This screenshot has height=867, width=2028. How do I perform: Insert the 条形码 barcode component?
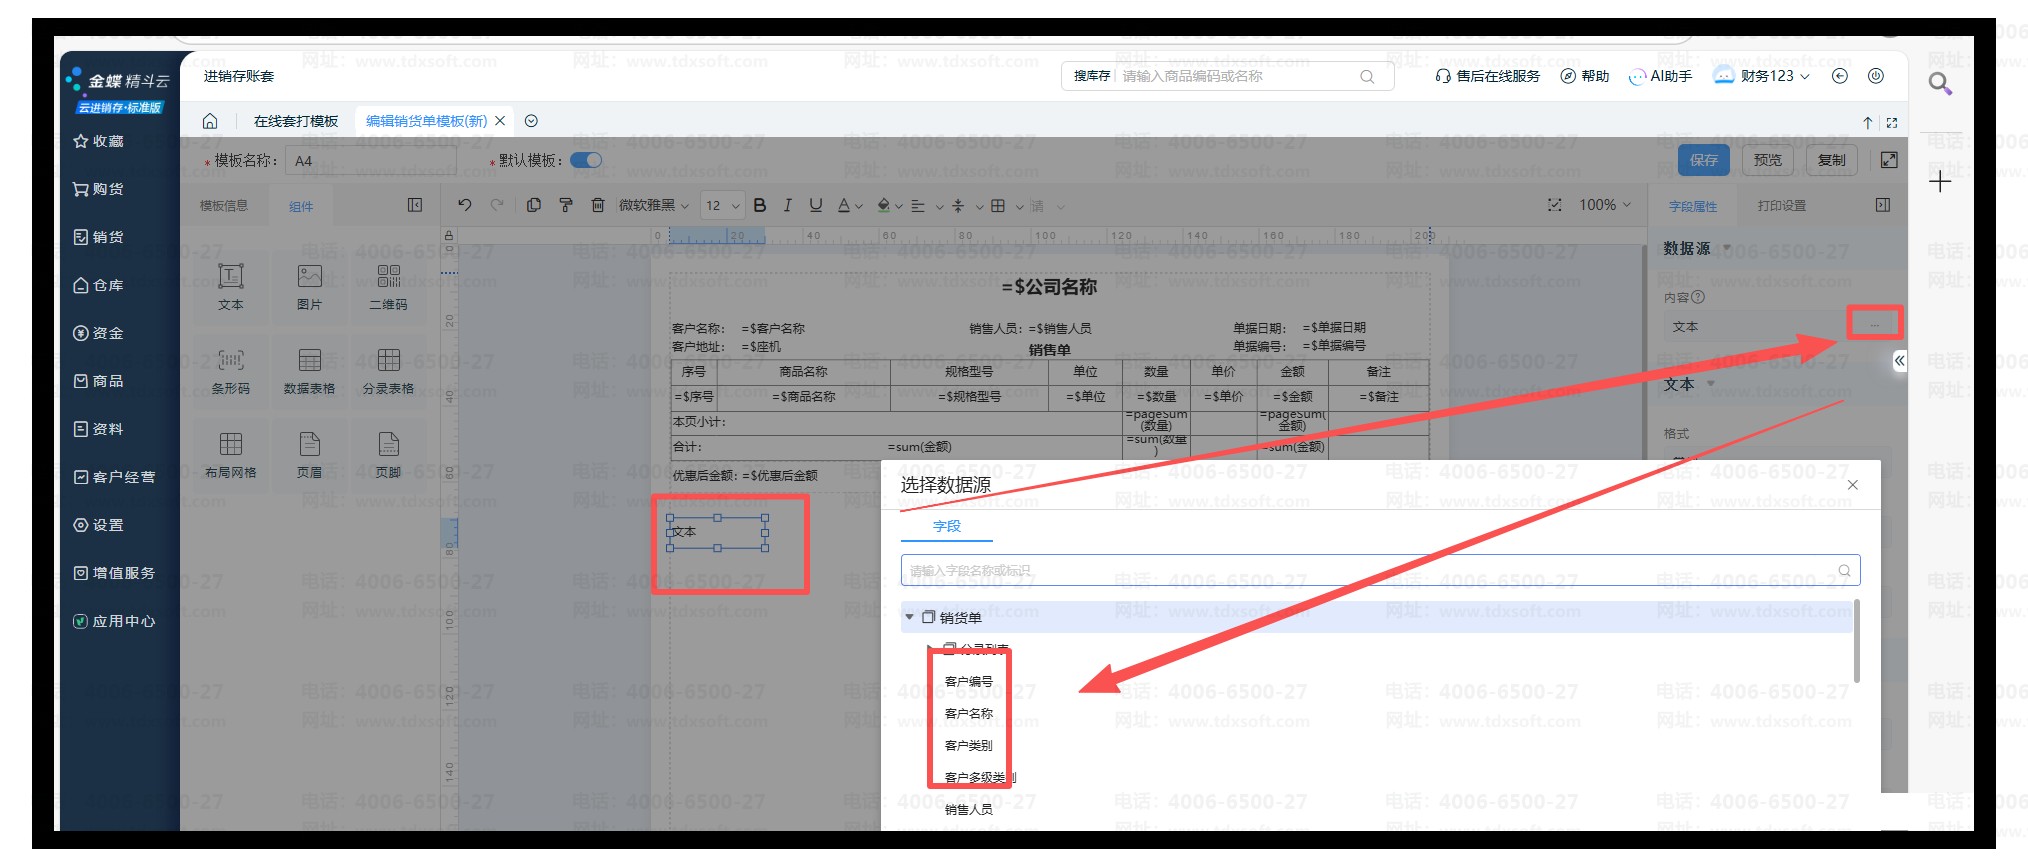(231, 370)
